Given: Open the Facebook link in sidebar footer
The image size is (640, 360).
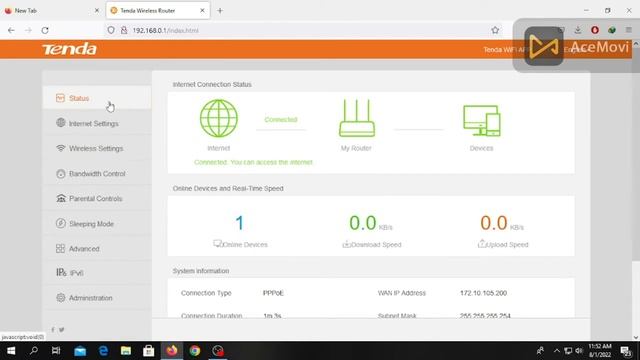Looking at the screenshot, I should [x=53, y=330].
